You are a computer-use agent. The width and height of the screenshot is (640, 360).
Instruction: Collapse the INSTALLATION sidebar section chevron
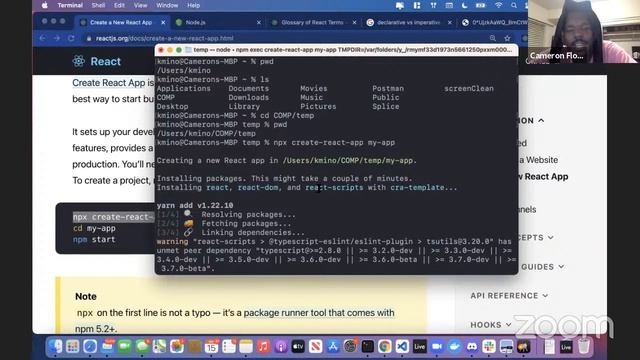click(541, 120)
